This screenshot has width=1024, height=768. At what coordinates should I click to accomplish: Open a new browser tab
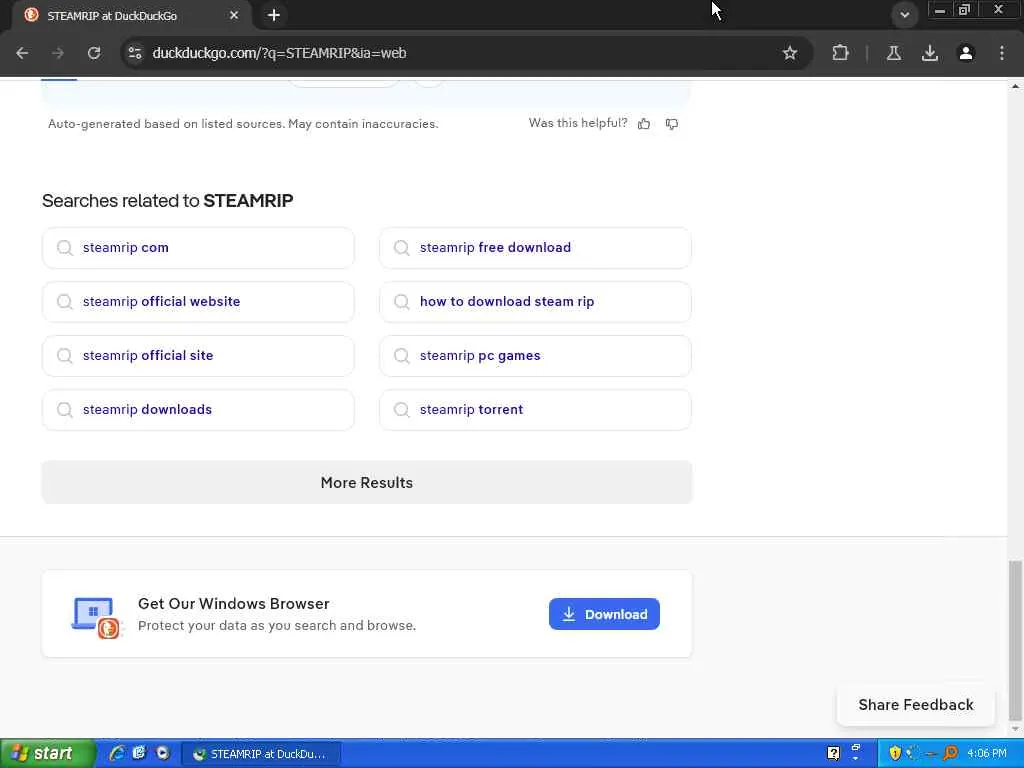click(274, 15)
